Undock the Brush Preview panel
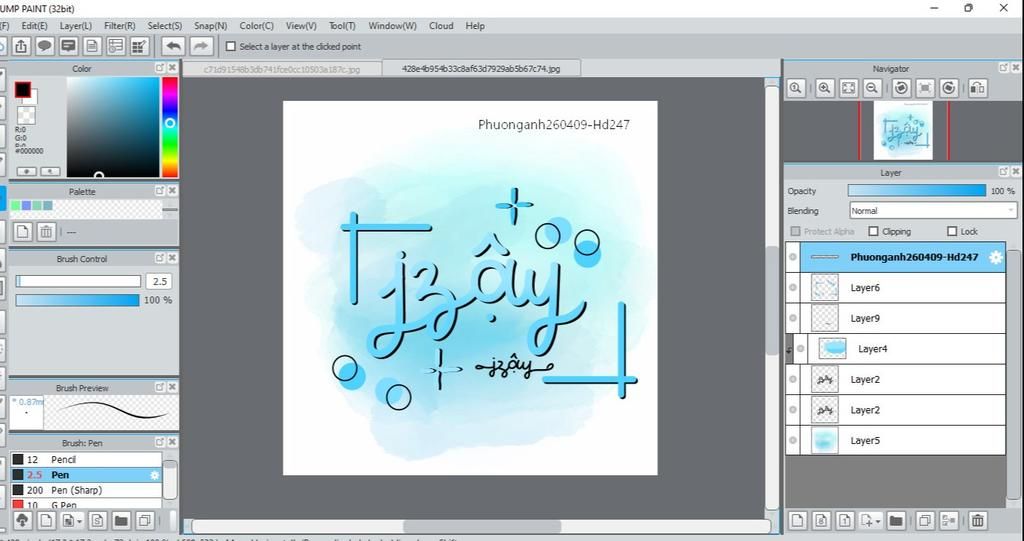Viewport: 1024px width, 541px height. pos(160,387)
